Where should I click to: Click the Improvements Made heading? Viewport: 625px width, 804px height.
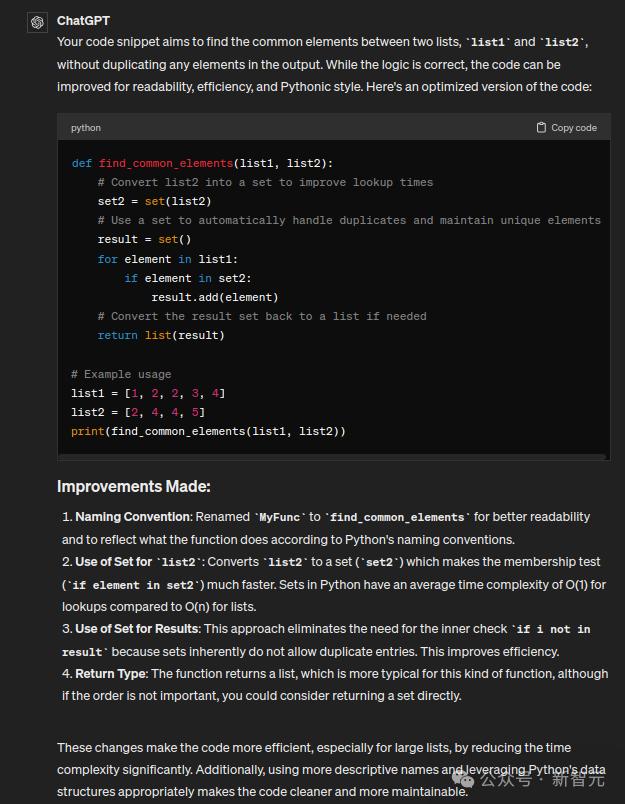click(133, 487)
